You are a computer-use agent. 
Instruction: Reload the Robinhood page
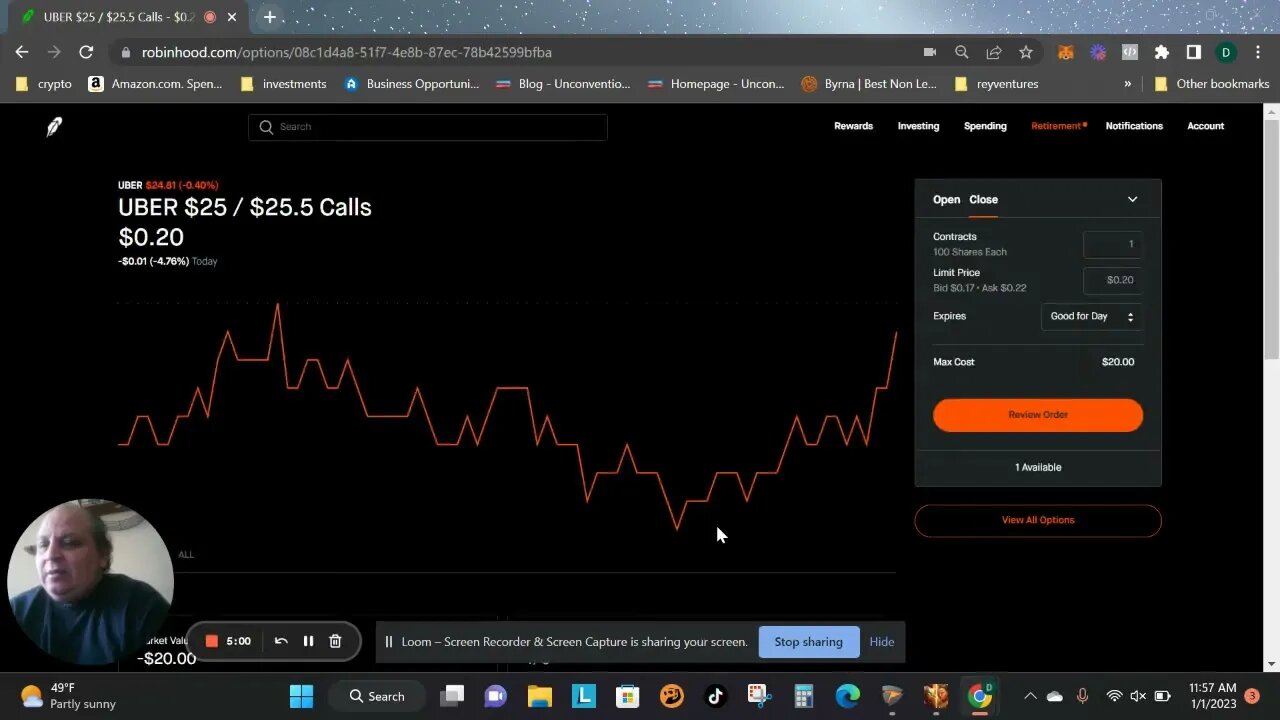pyautogui.click(x=86, y=52)
